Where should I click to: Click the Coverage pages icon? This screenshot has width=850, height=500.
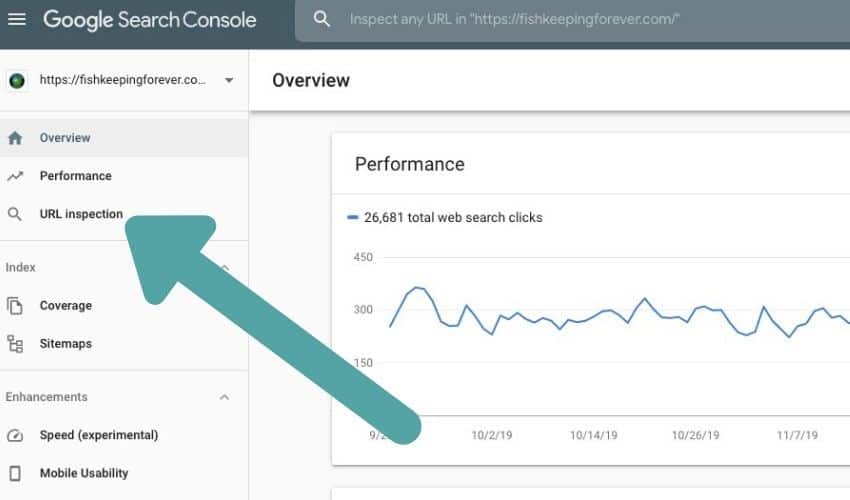[15, 306]
